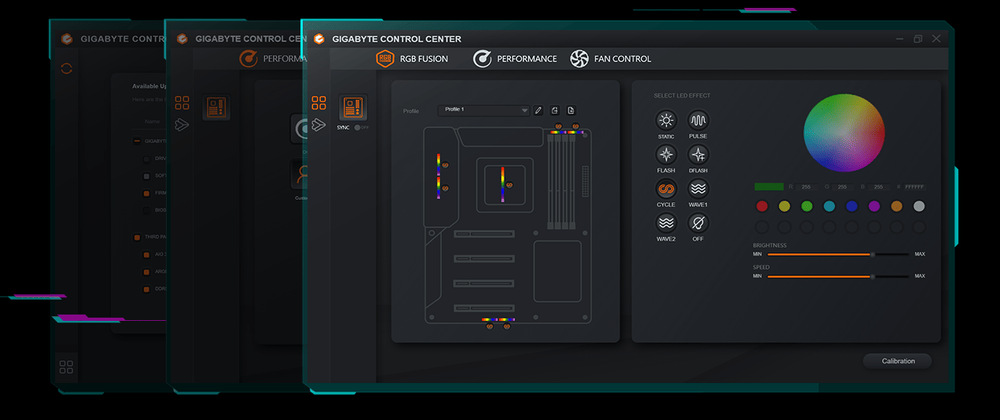Toggle the SYNC off switch

[362, 127]
